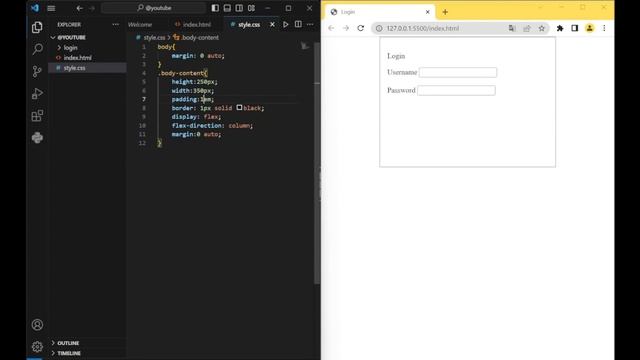Expand the TIMELINE section

(87, 353)
